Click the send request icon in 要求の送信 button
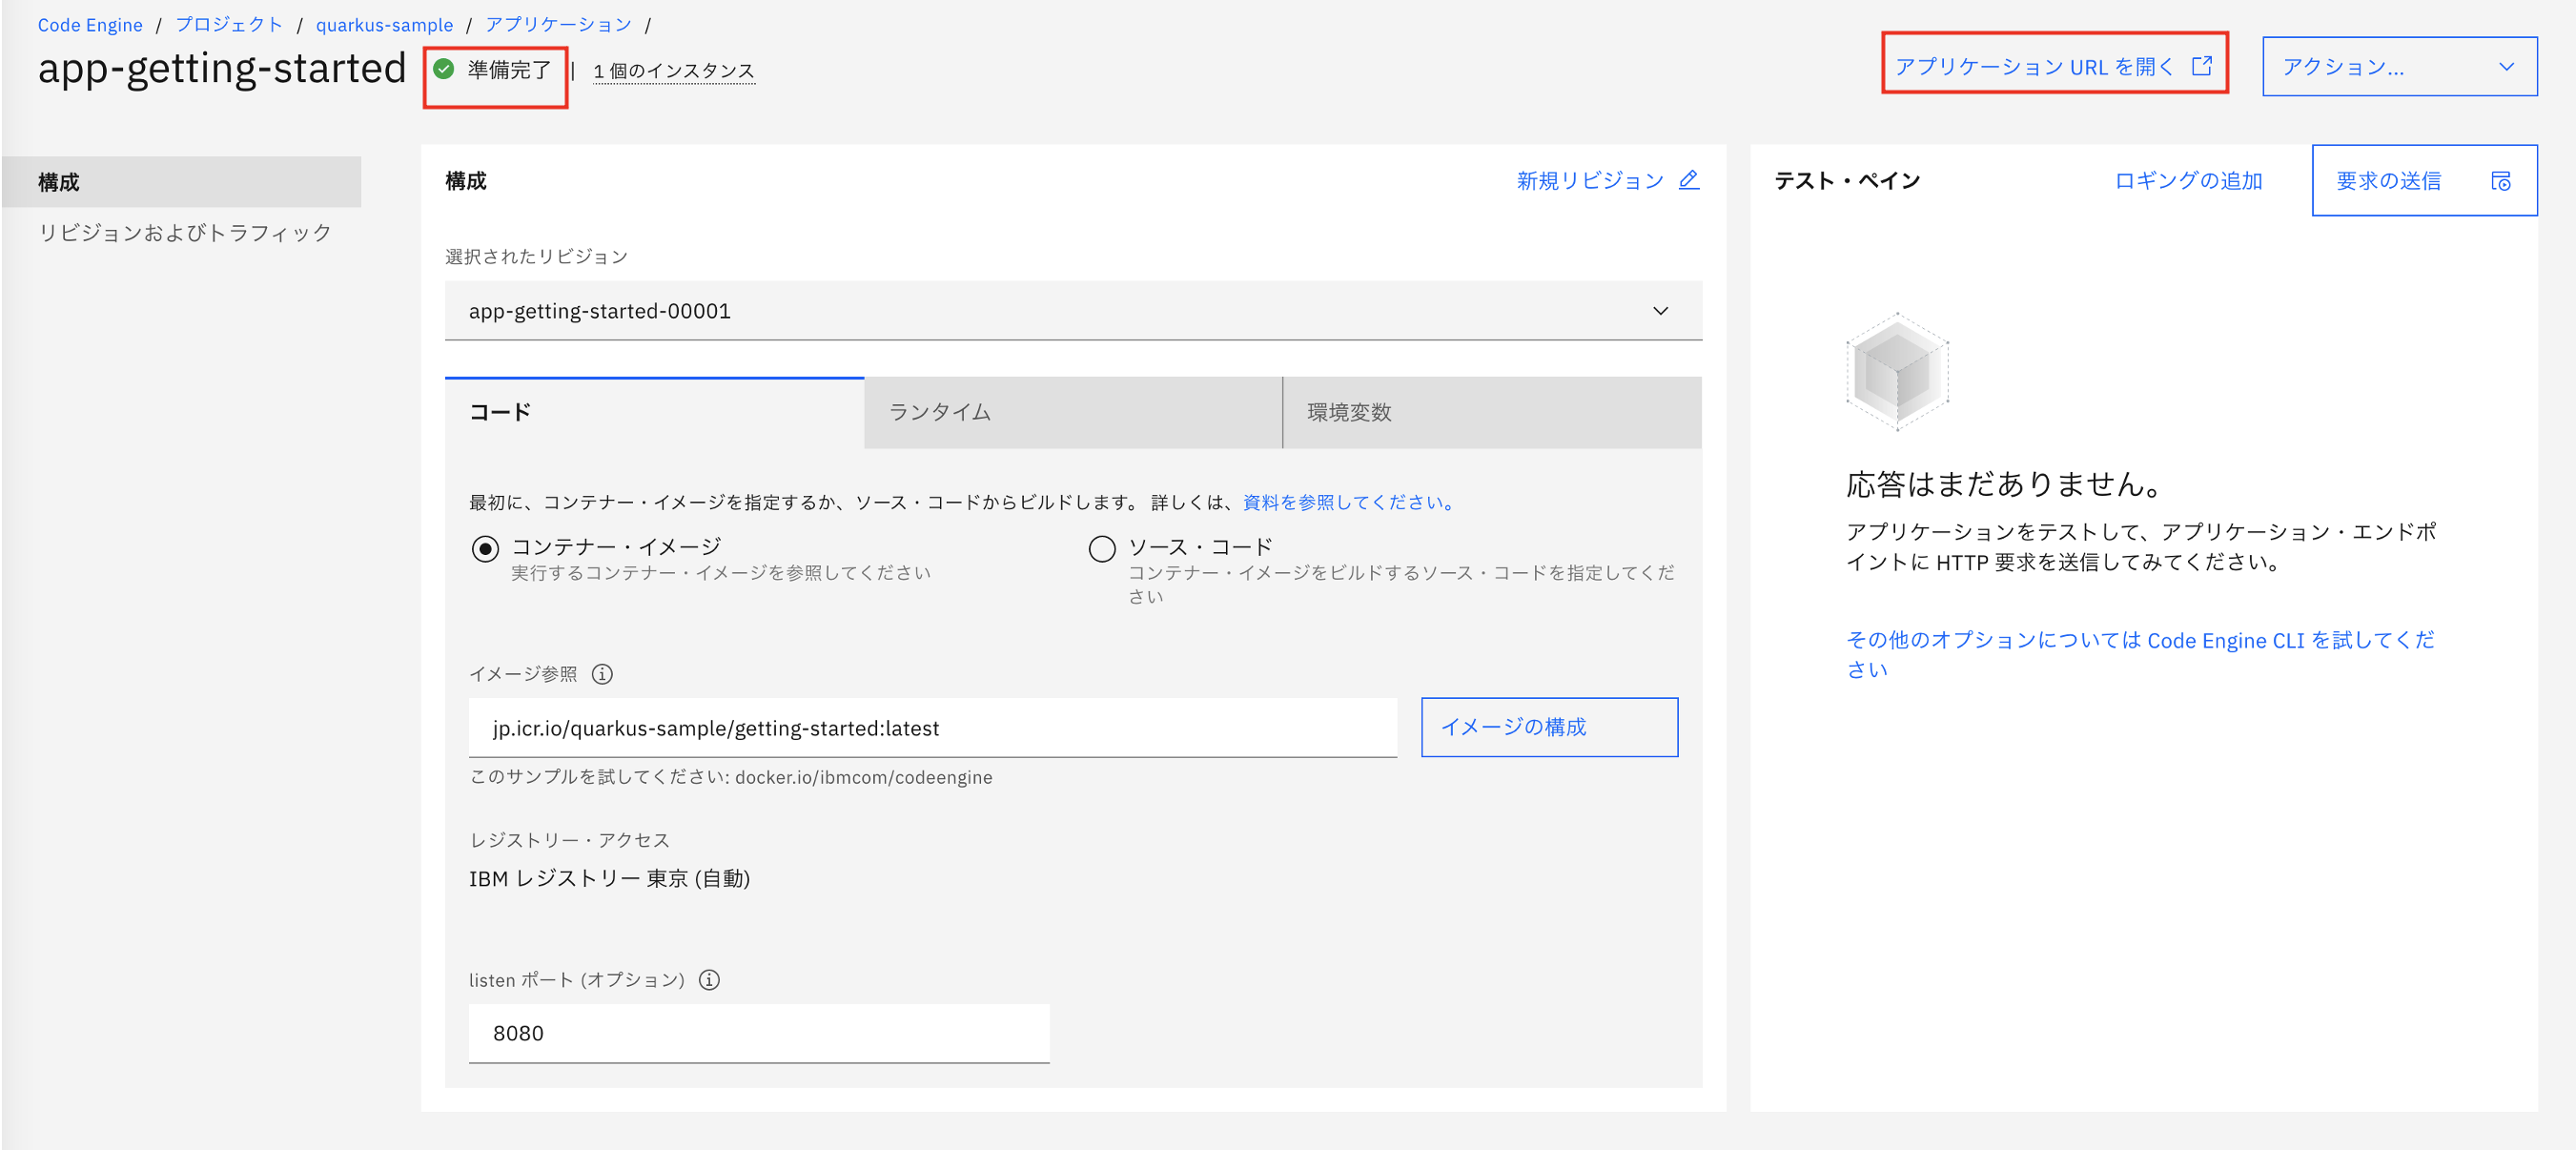 pos(2501,181)
